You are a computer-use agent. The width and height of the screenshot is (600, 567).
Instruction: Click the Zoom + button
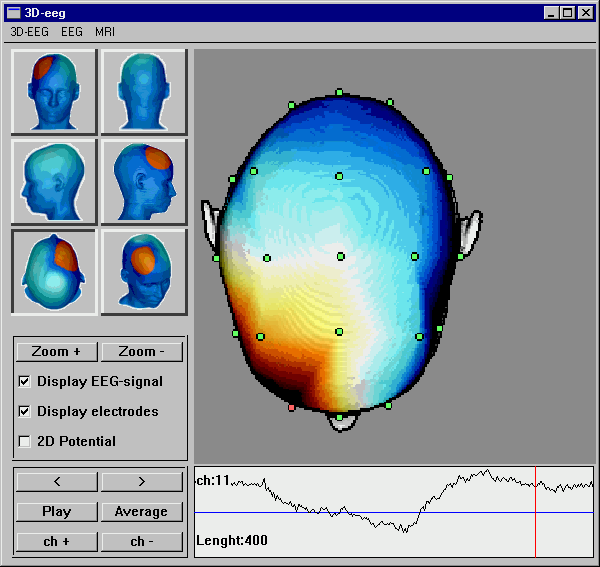point(56,351)
